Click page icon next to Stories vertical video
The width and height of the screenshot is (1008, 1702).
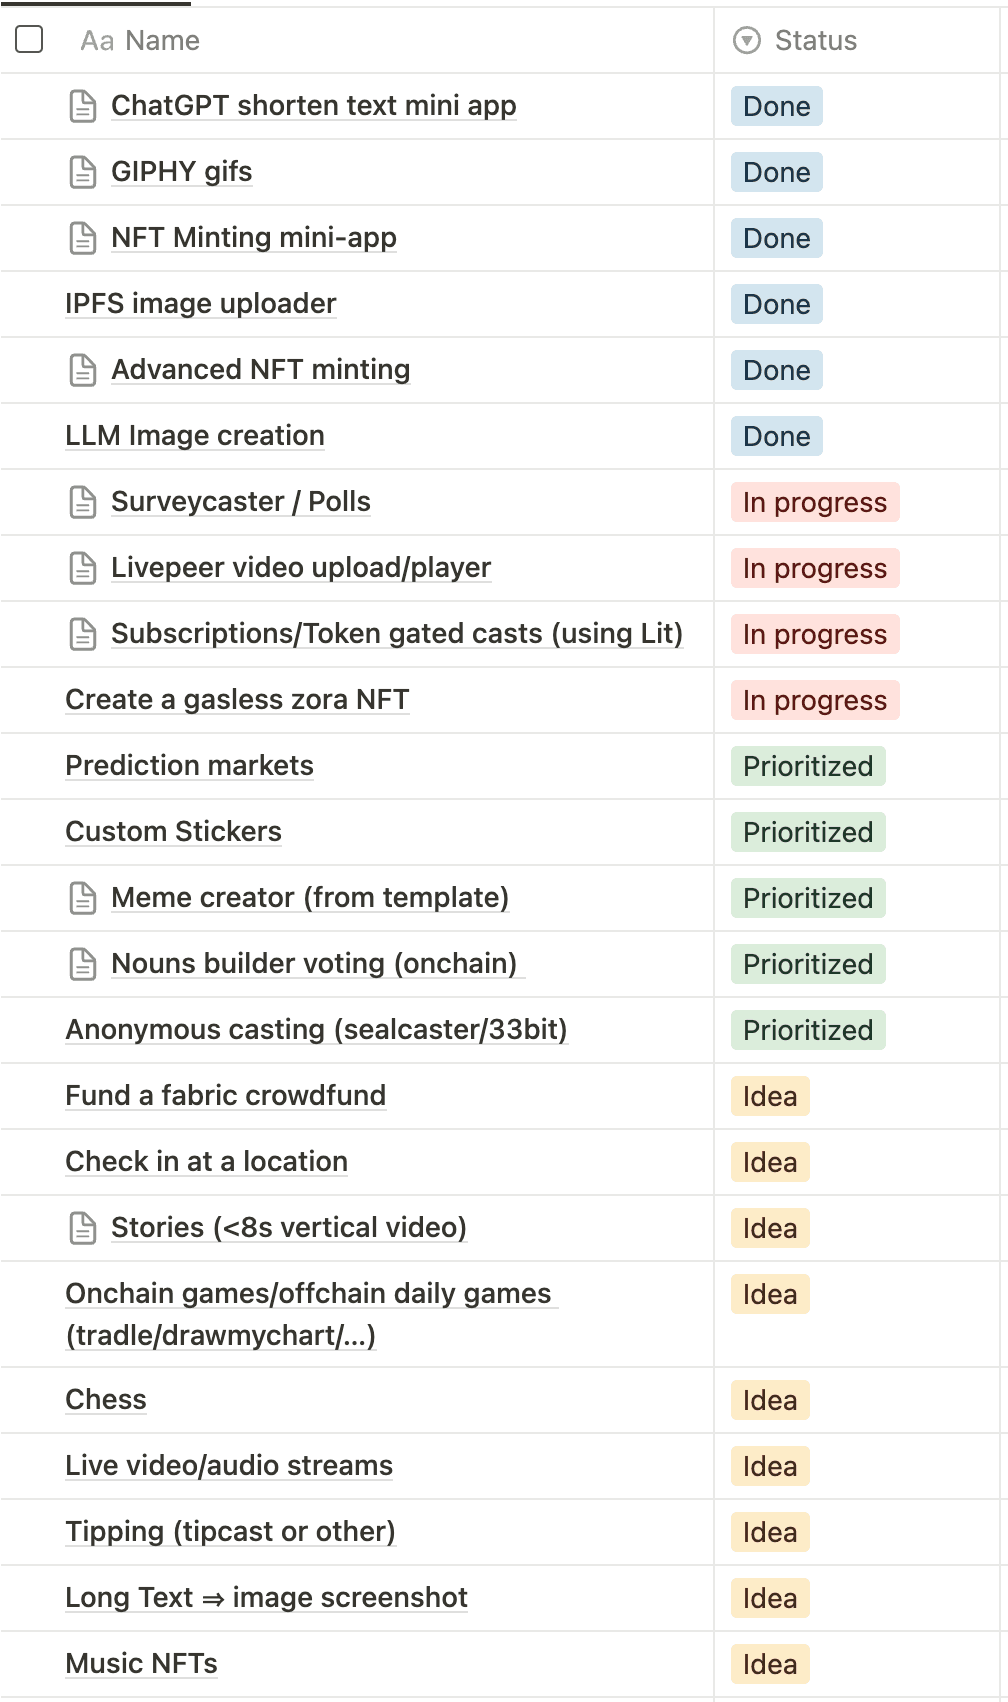(x=83, y=1228)
